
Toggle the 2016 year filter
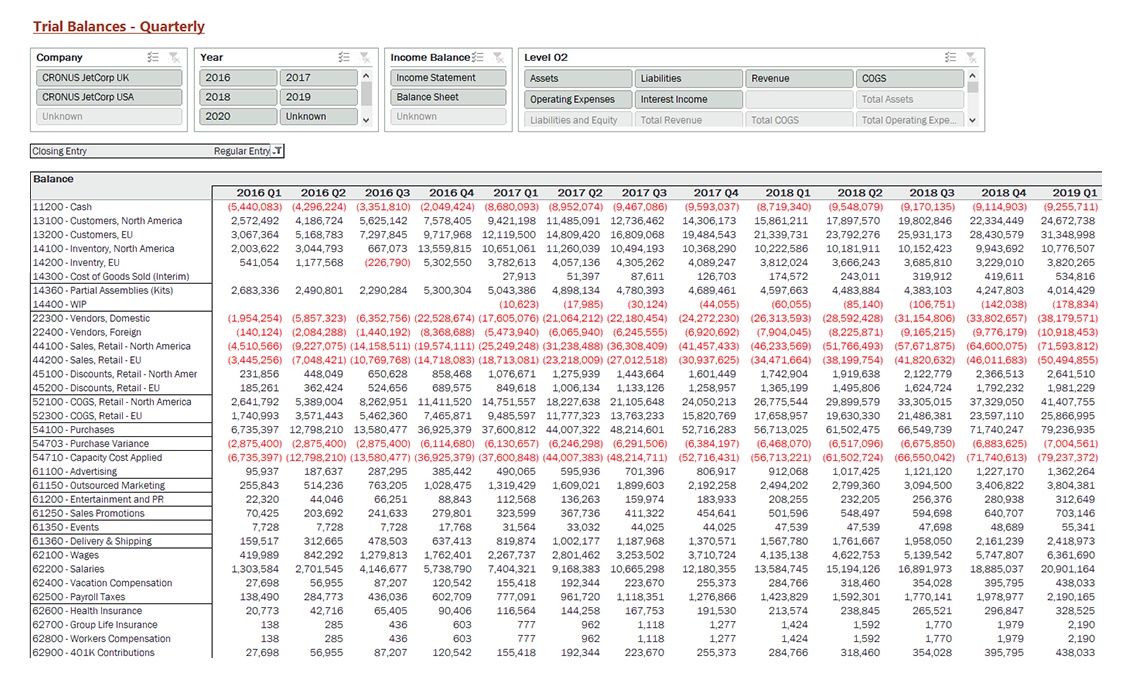(238, 78)
